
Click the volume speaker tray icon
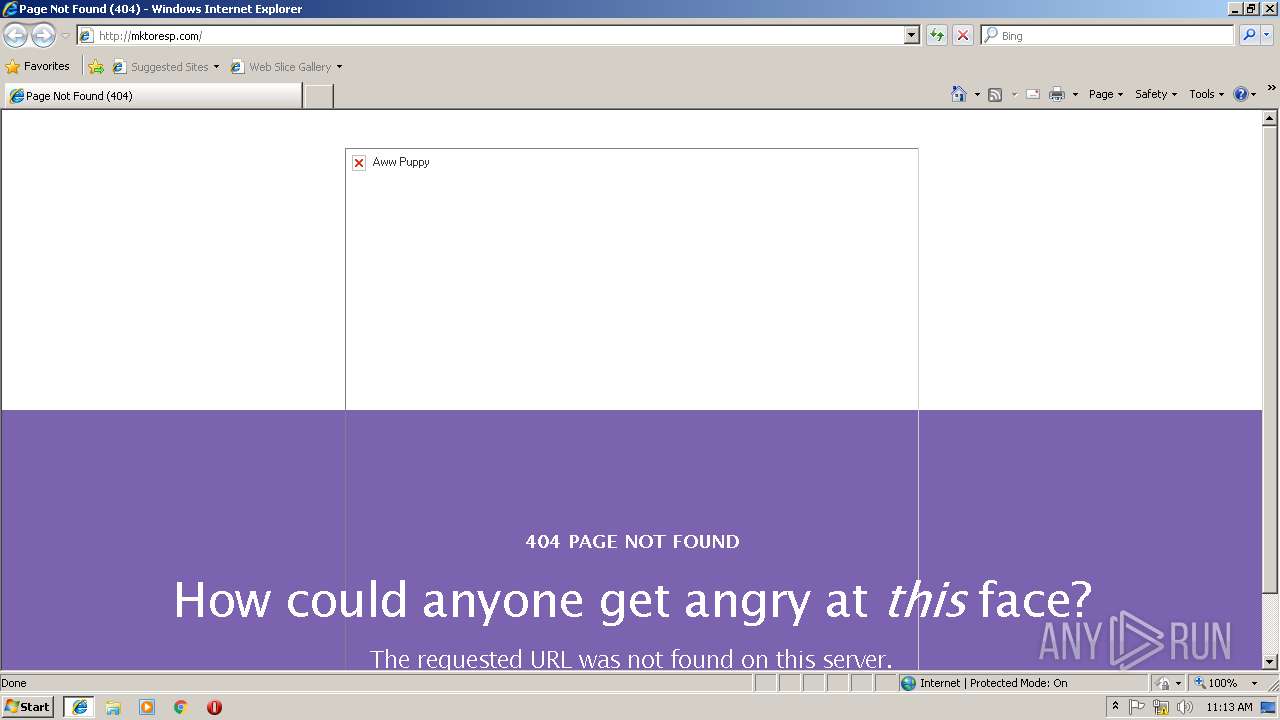[1185, 707]
